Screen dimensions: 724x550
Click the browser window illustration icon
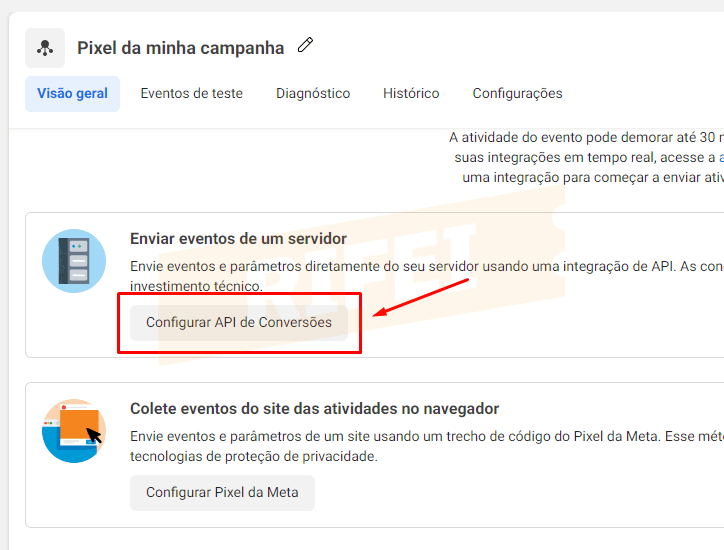coord(74,431)
